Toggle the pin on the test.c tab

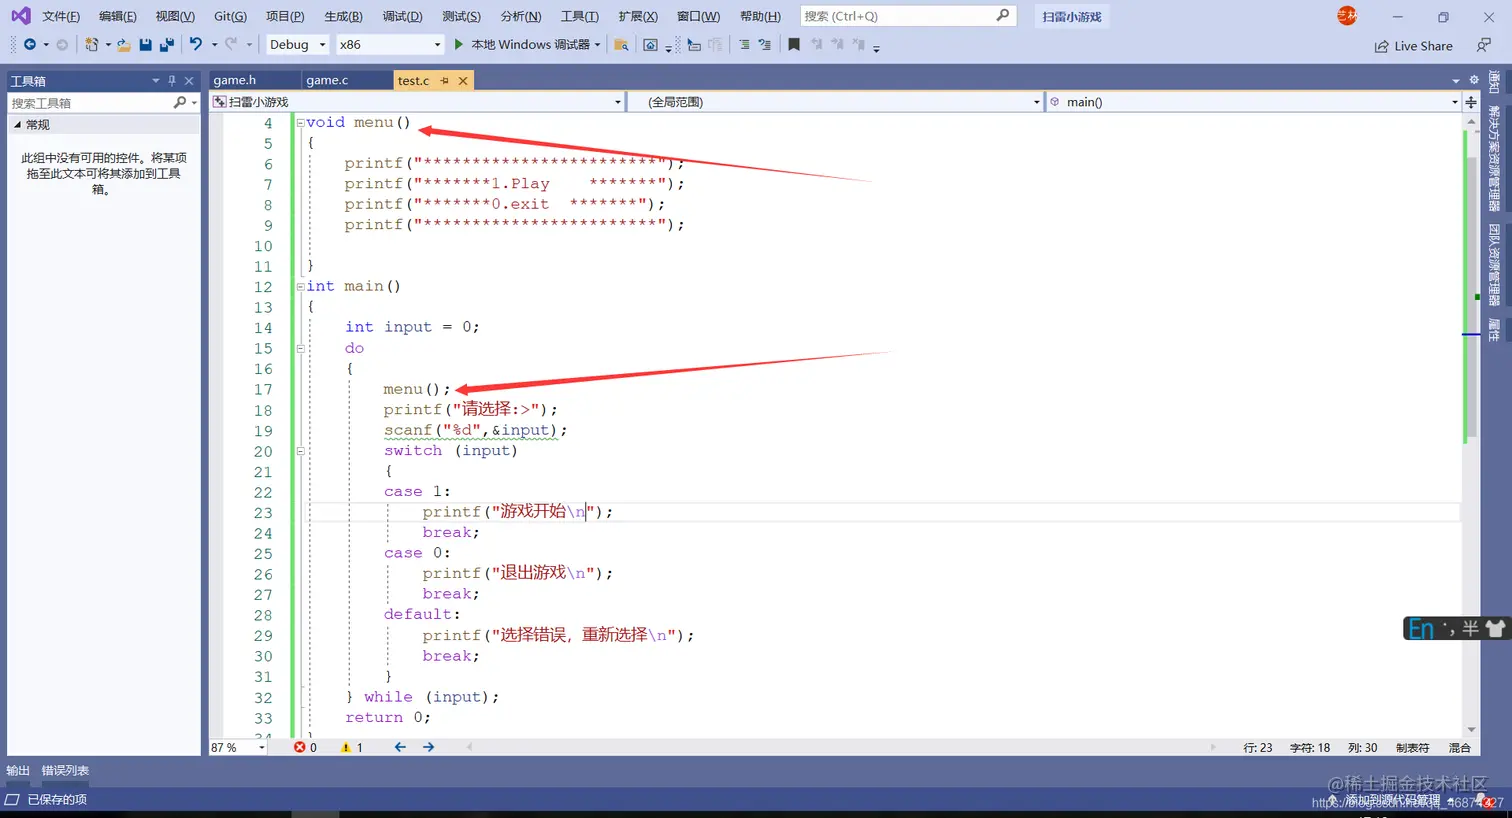pyautogui.click(x=445, y=81)
